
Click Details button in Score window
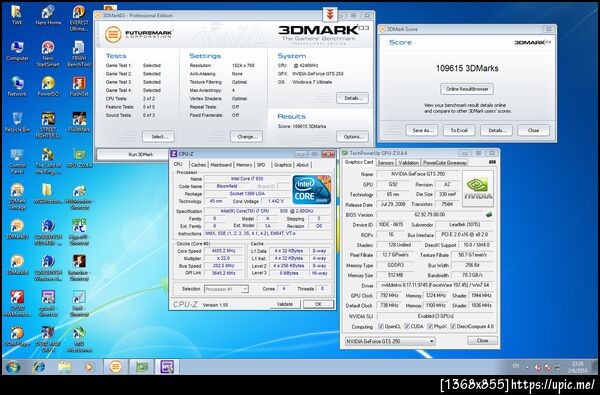tap(496, 130)
